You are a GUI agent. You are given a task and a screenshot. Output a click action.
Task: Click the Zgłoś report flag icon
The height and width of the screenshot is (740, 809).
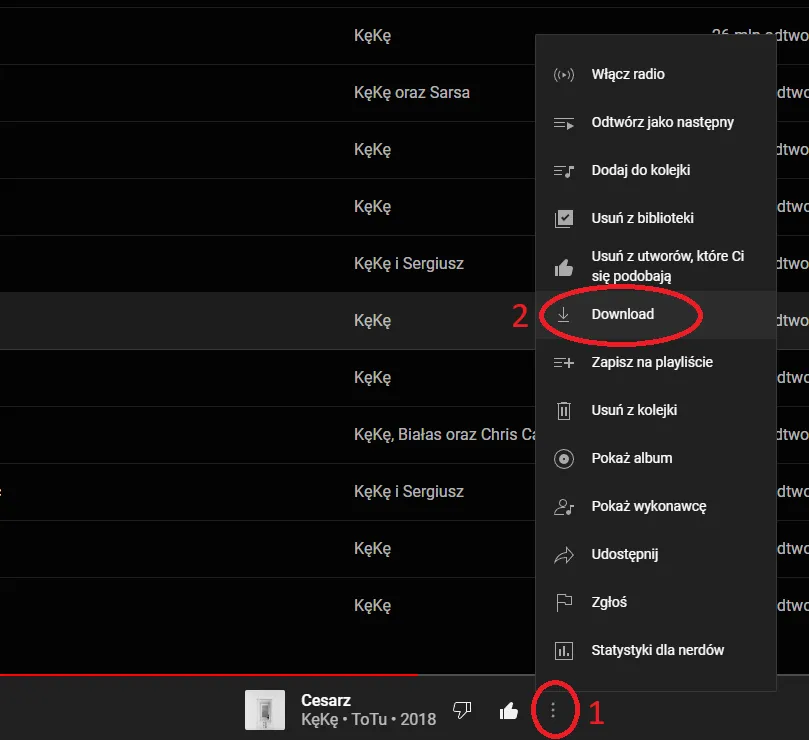point(563,602)
